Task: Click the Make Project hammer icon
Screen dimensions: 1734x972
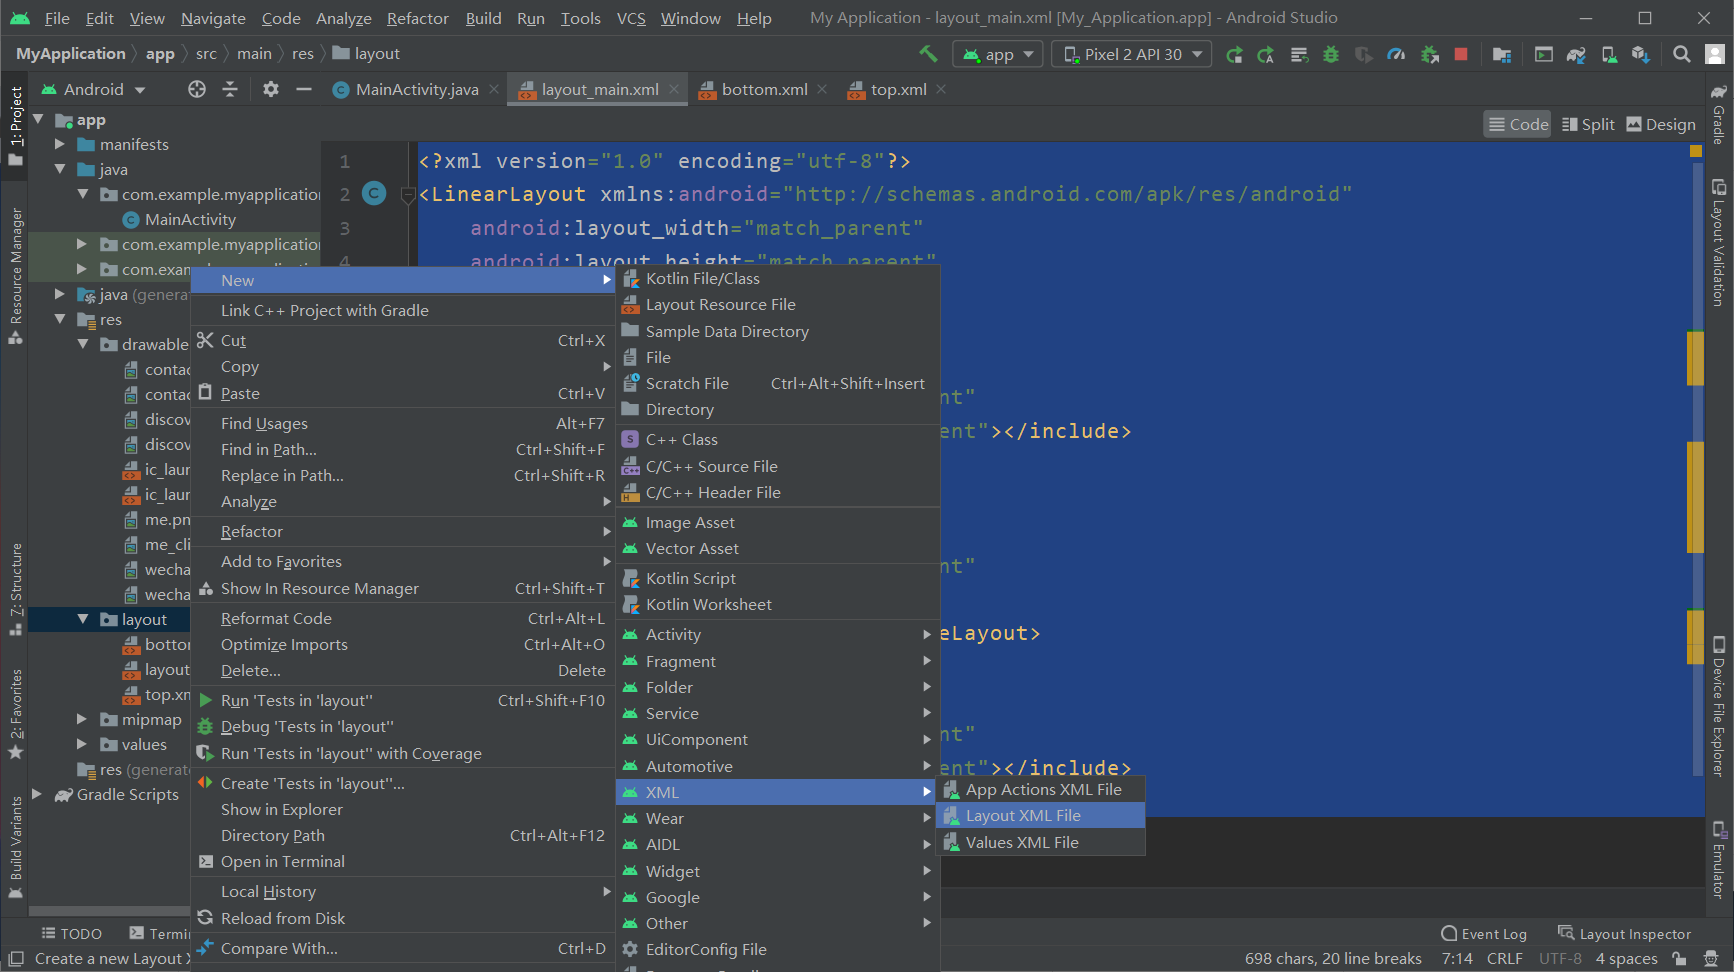Action: pyautogui.click(x=928, y=53)
